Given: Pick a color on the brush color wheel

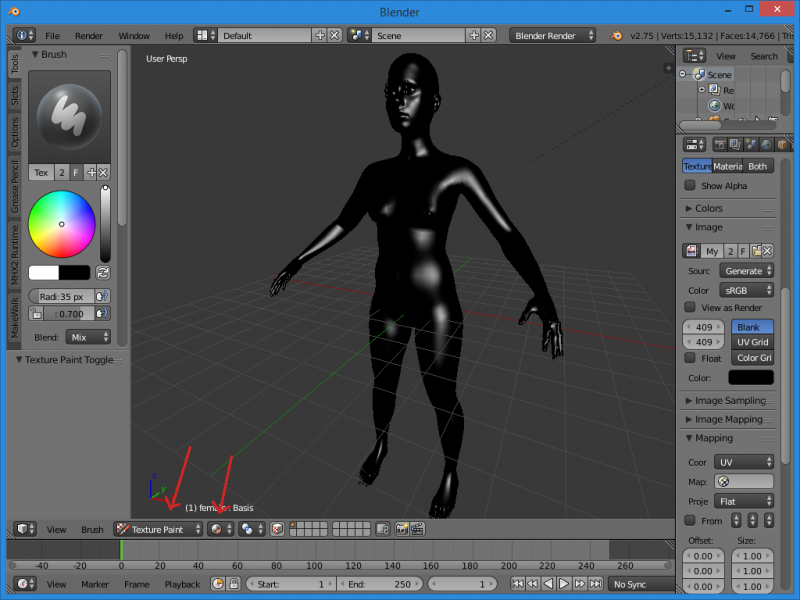Looking at the screenshot, I should [62, 223].
